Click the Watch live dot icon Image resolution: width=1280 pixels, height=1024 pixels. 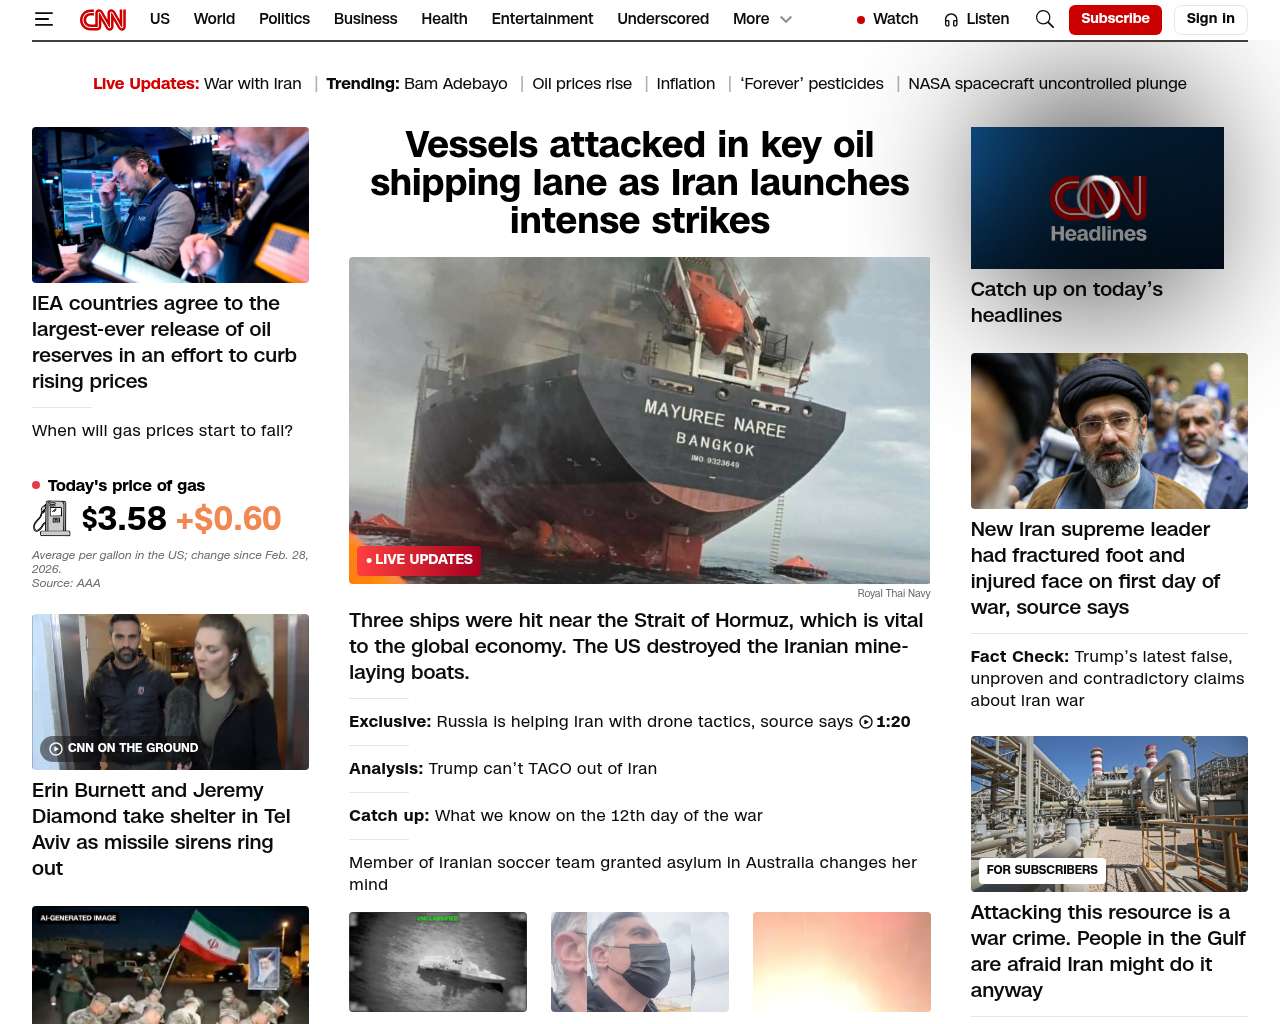pos(860,19)
